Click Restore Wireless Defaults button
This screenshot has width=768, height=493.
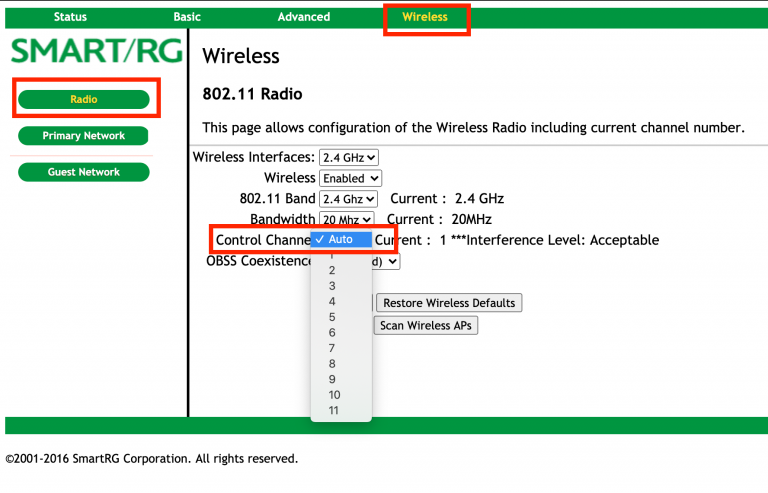point(449,303)
